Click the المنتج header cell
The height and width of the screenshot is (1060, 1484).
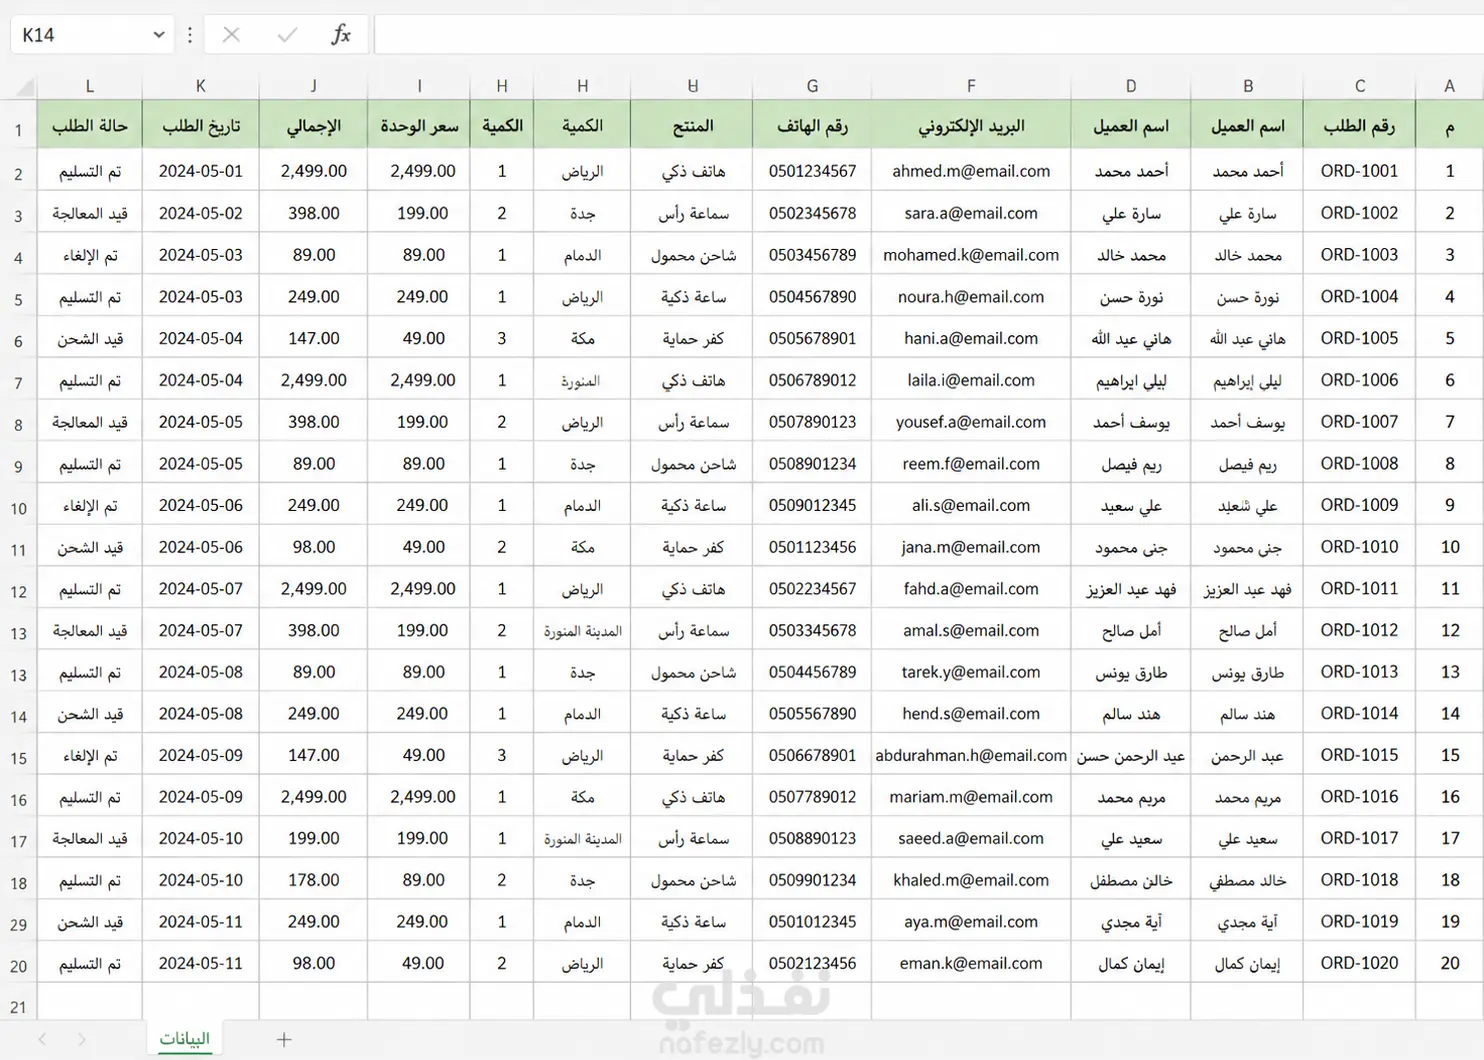(692, 126)
